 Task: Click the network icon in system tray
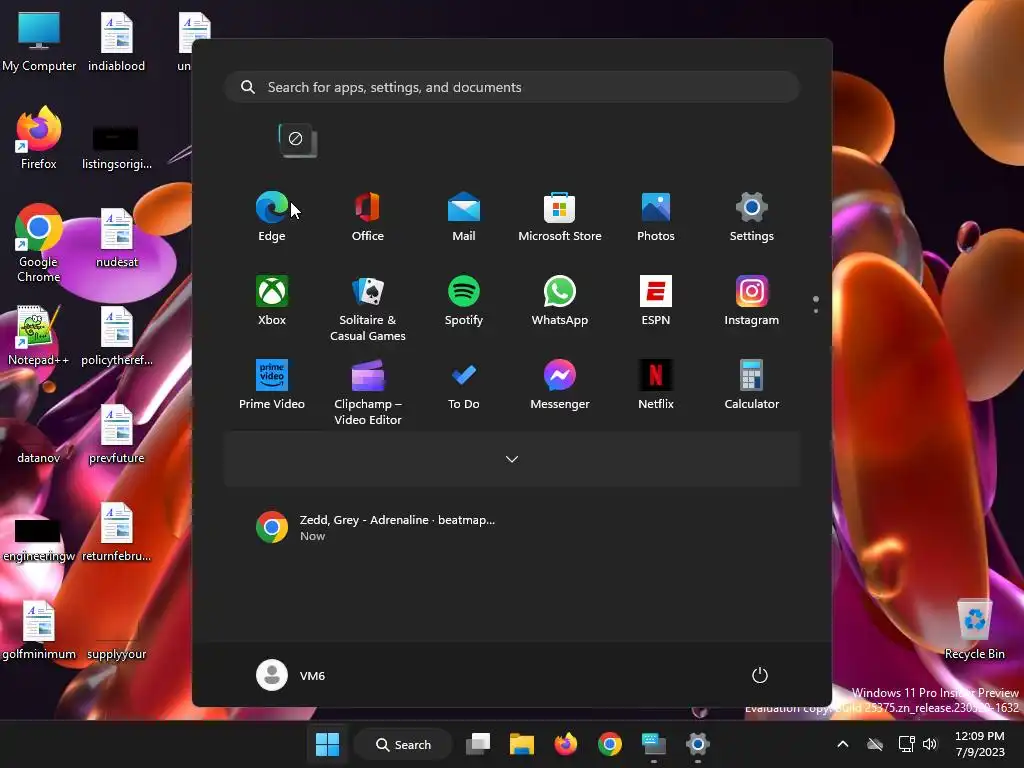tap(906, 744)
